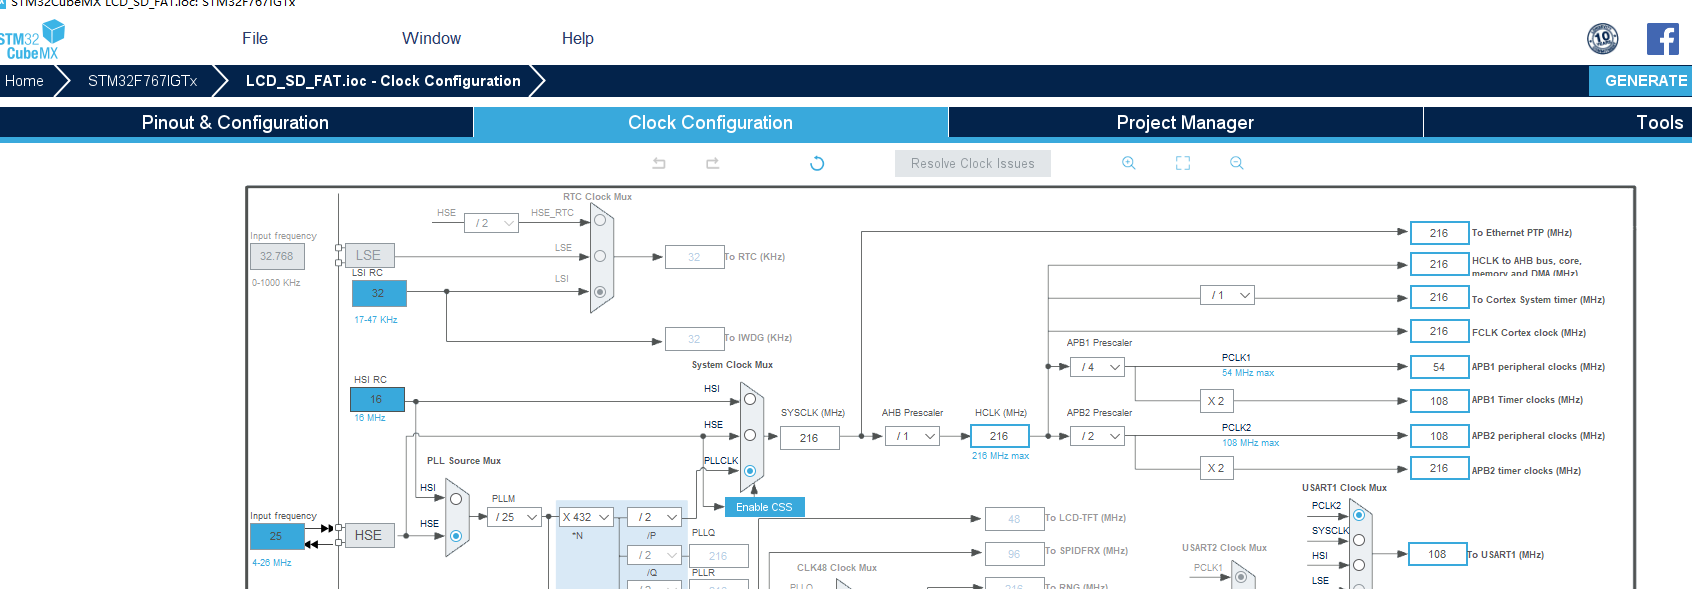This screenshot has height=589, width=1692.
Task: Click the 10-year anniversary badge icon
Action: coord(1603,39)
